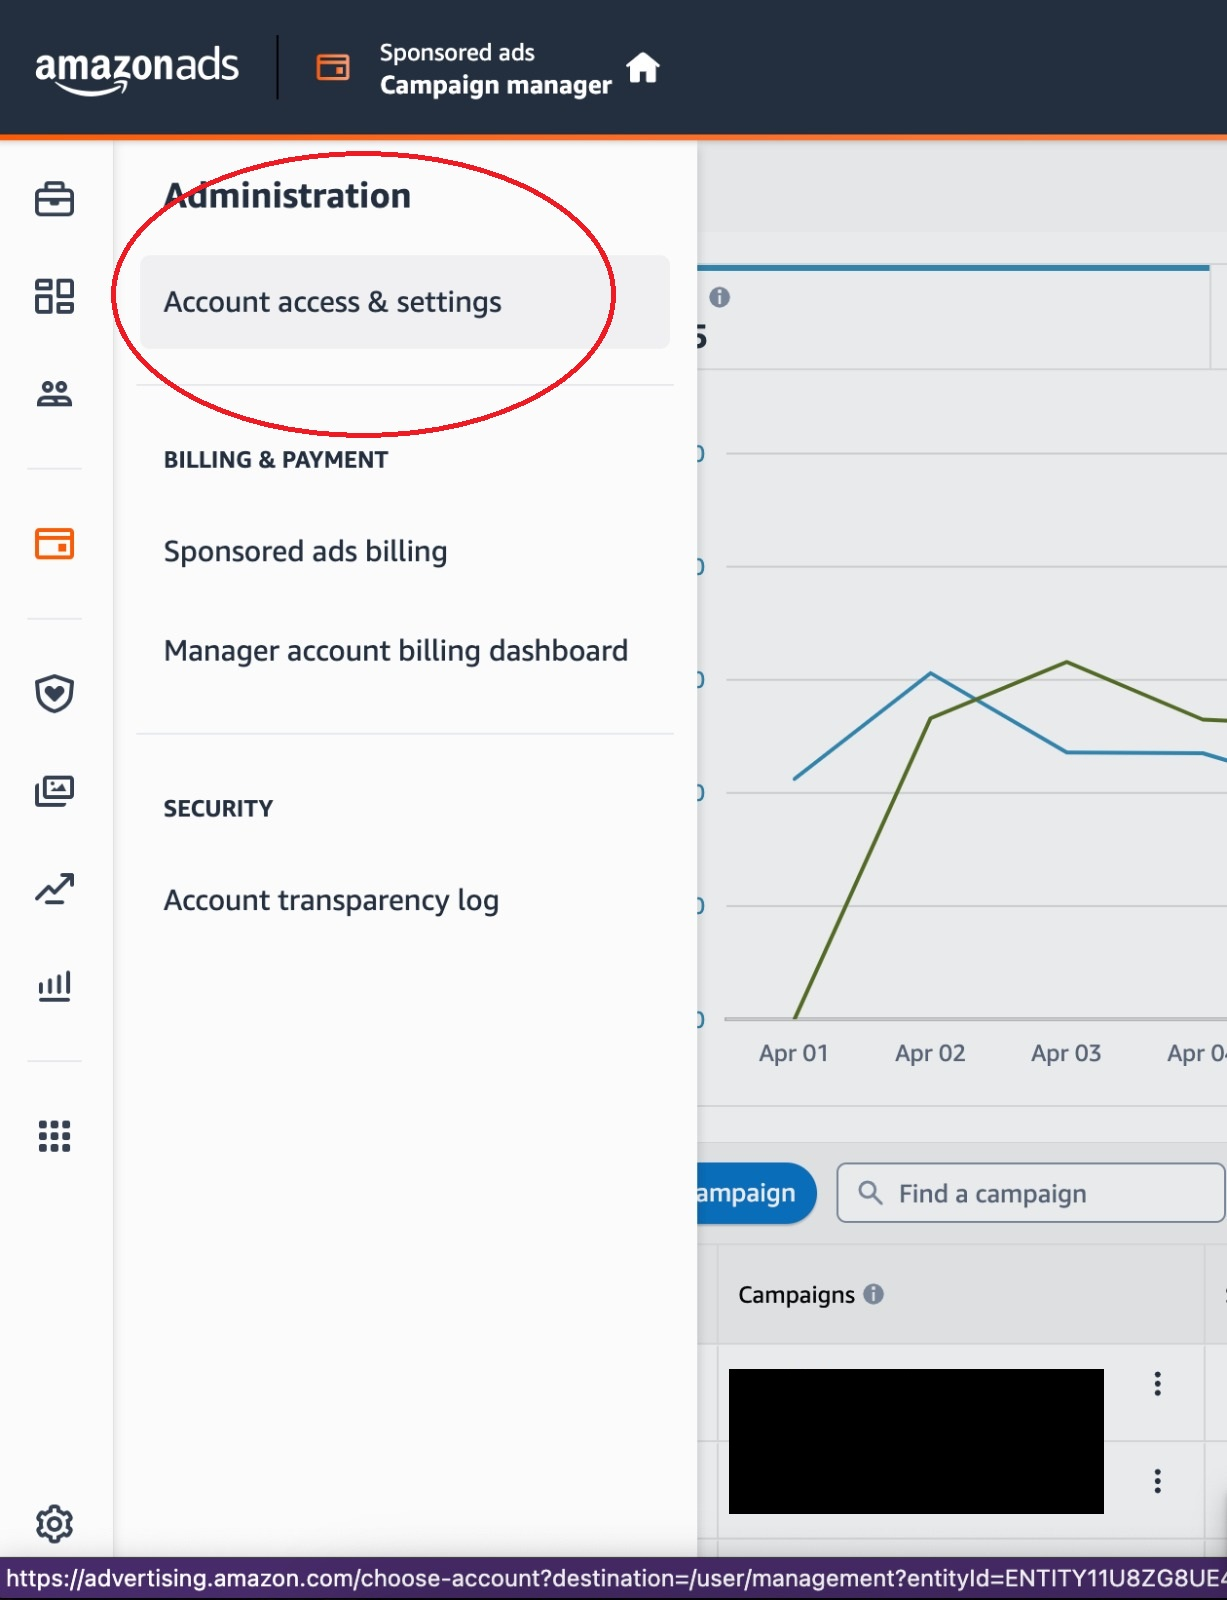This screenshot has height=1600, width=1227.
Task: Open Manager account billing dashboard
Action: coord(396,651)
